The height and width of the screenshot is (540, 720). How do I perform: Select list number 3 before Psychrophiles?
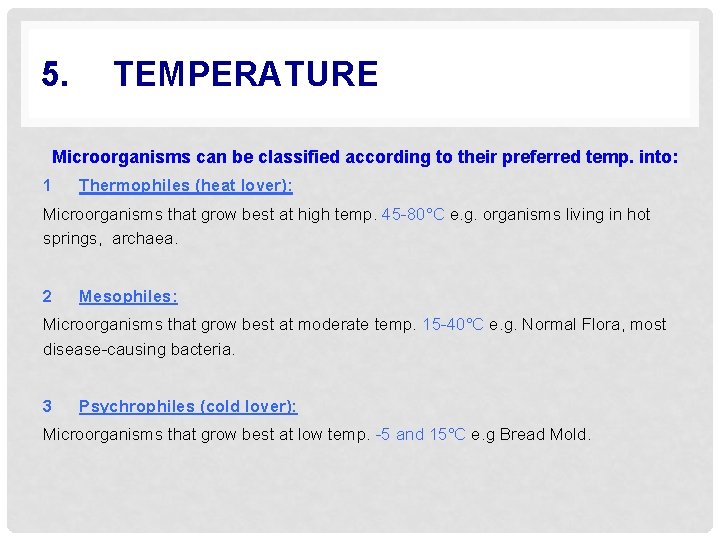click(x=47, y=406)
